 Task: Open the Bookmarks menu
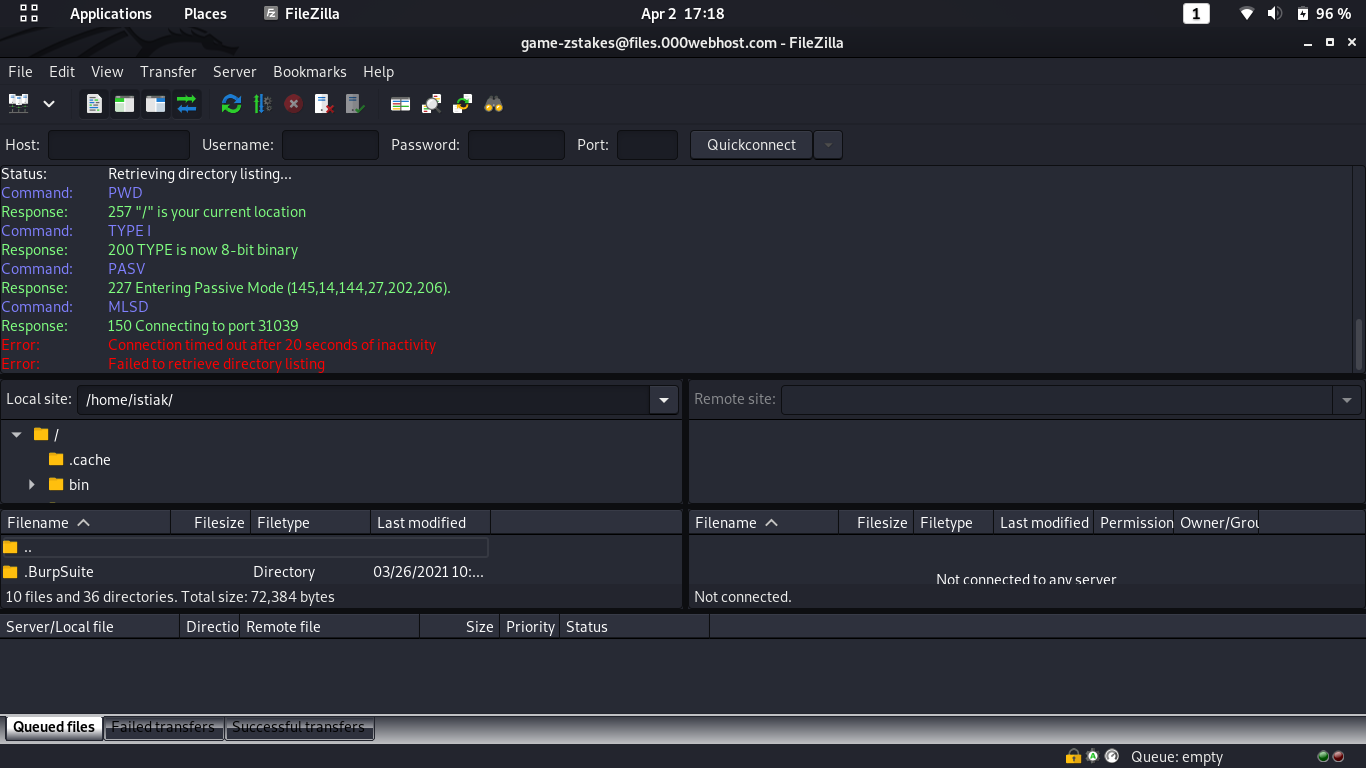point(310,72)
